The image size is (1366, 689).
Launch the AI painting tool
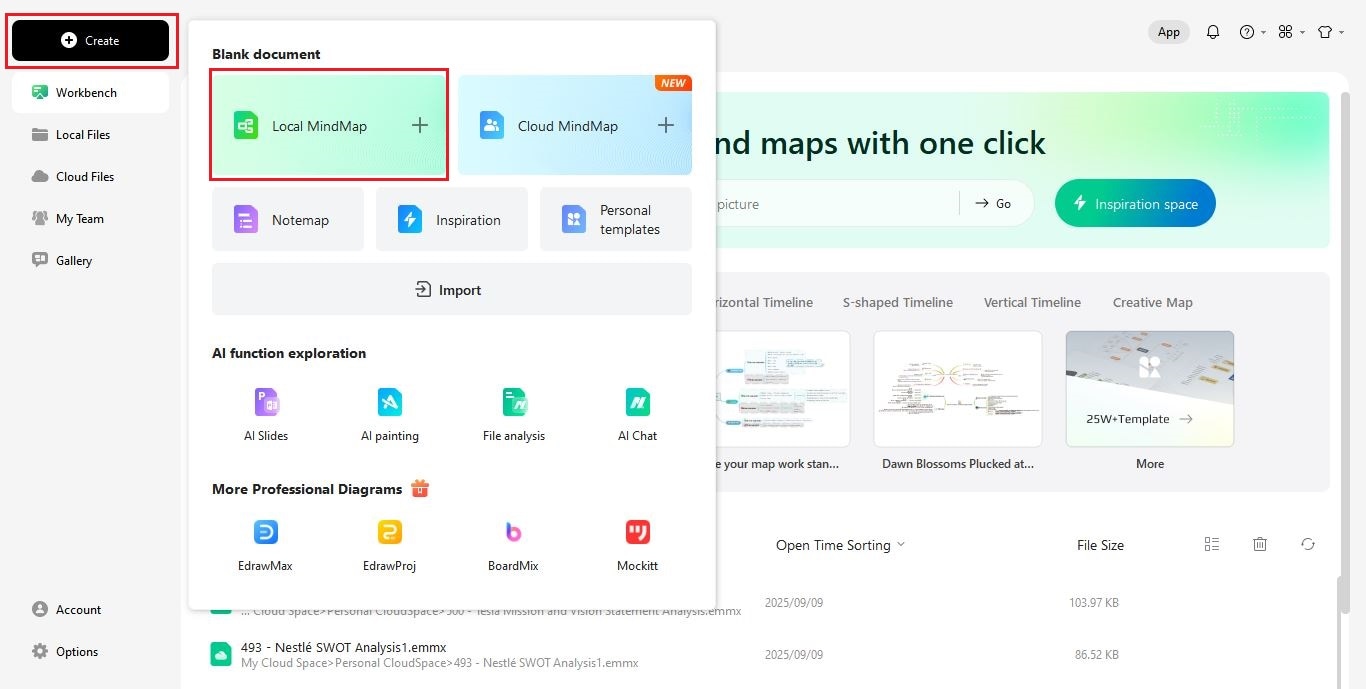[x=389, y=412]
